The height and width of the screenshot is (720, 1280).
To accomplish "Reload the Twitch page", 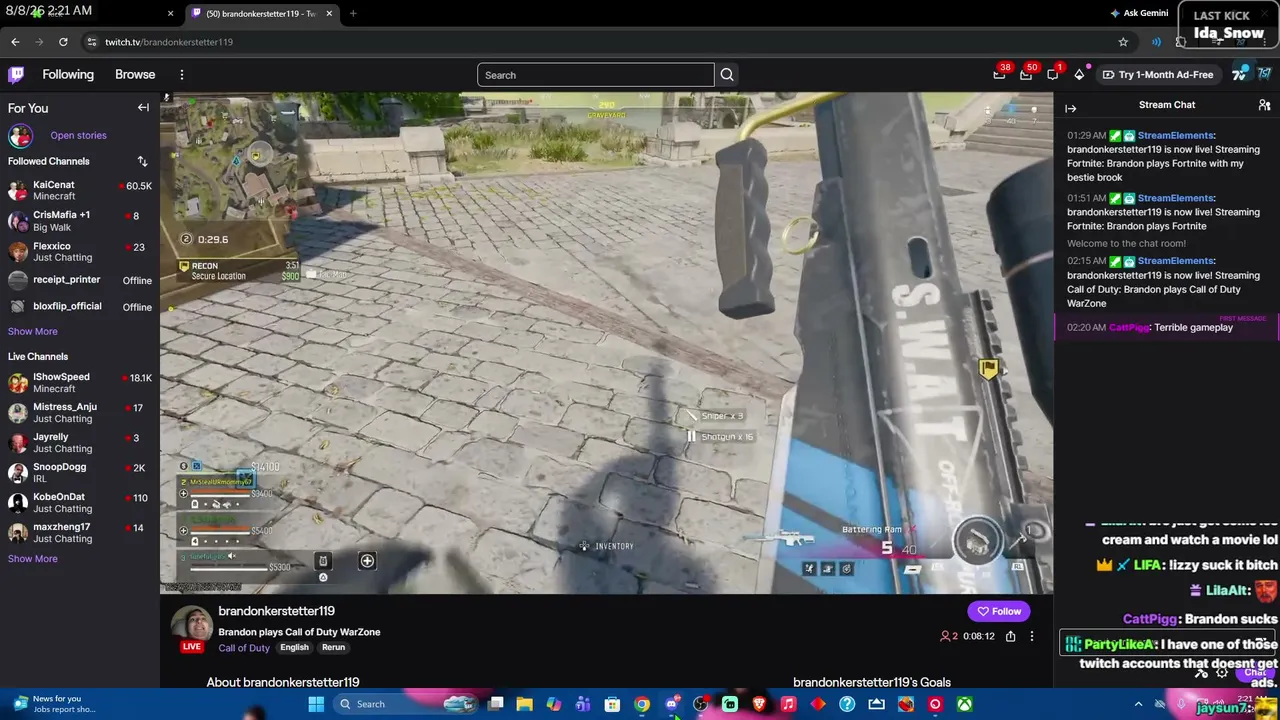I will [63, 42].
